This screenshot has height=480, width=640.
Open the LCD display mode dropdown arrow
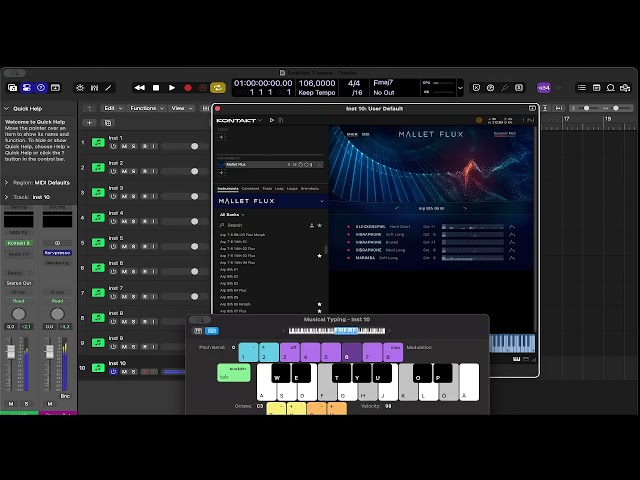[460, 88]
